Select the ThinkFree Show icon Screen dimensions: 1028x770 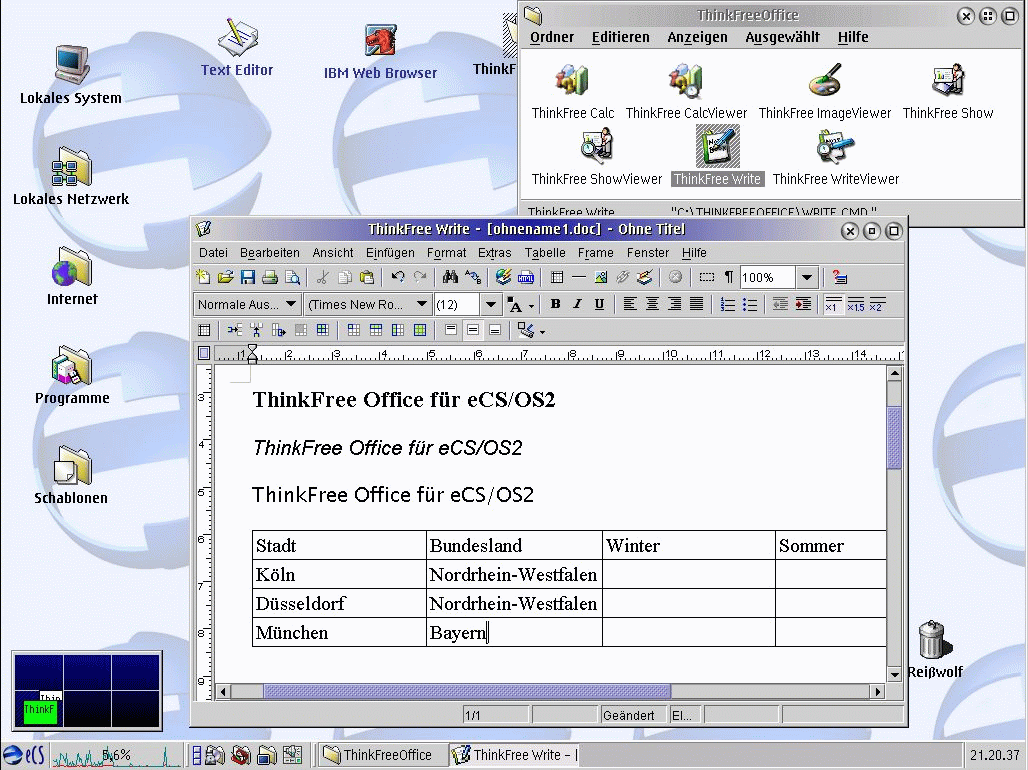pyautogui.click(x=948, y=92)
